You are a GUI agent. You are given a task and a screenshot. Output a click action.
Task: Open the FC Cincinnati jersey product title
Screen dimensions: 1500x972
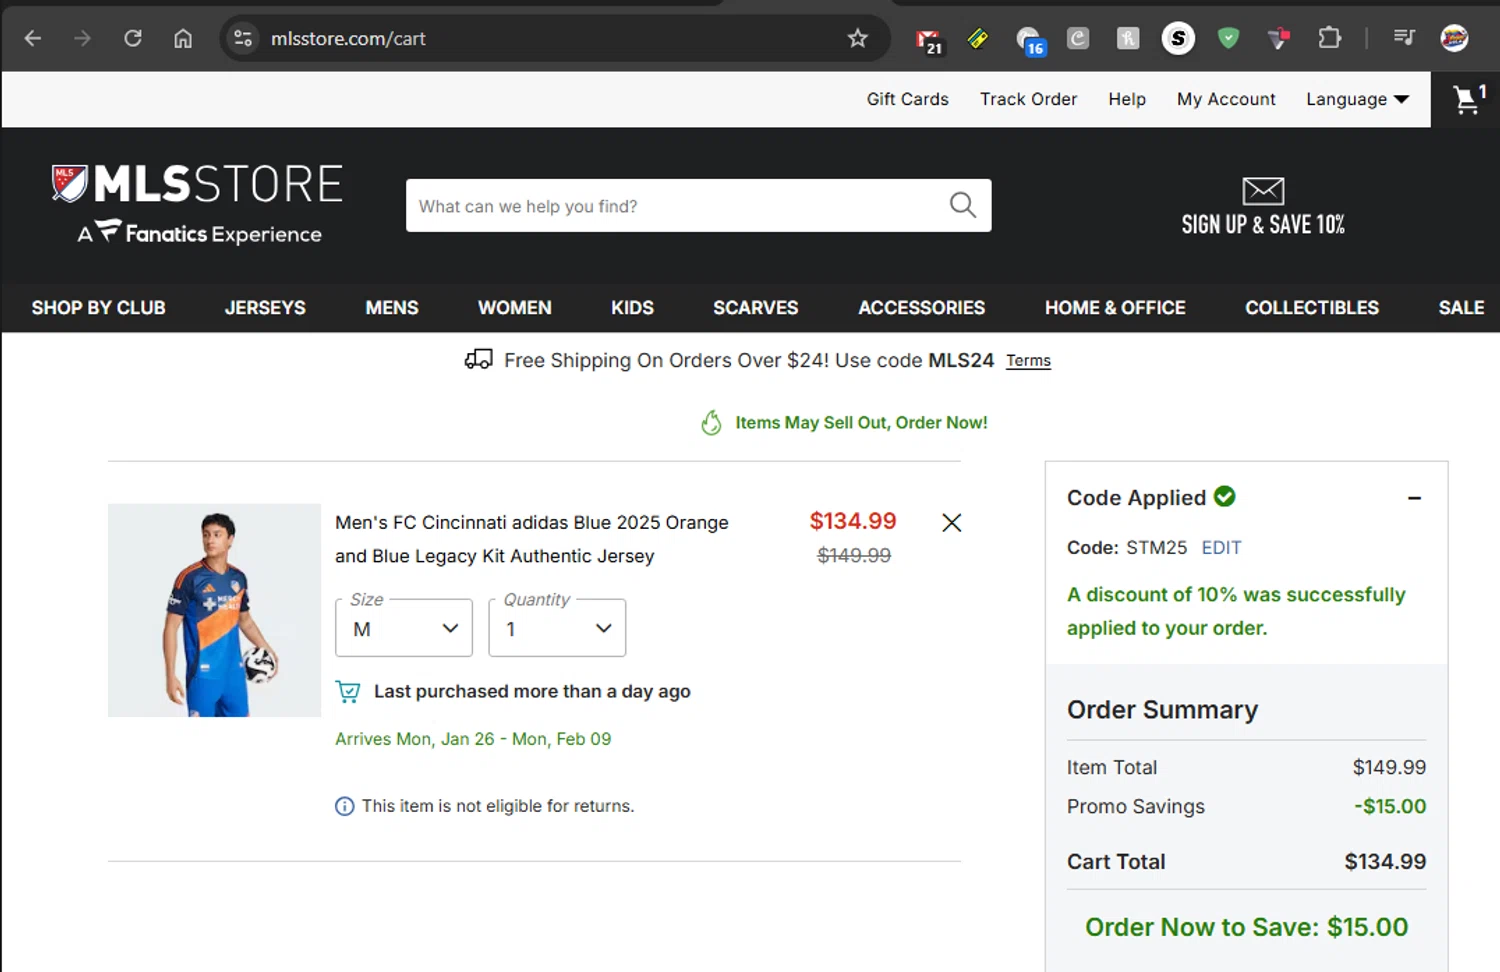[x=532, y=539]
